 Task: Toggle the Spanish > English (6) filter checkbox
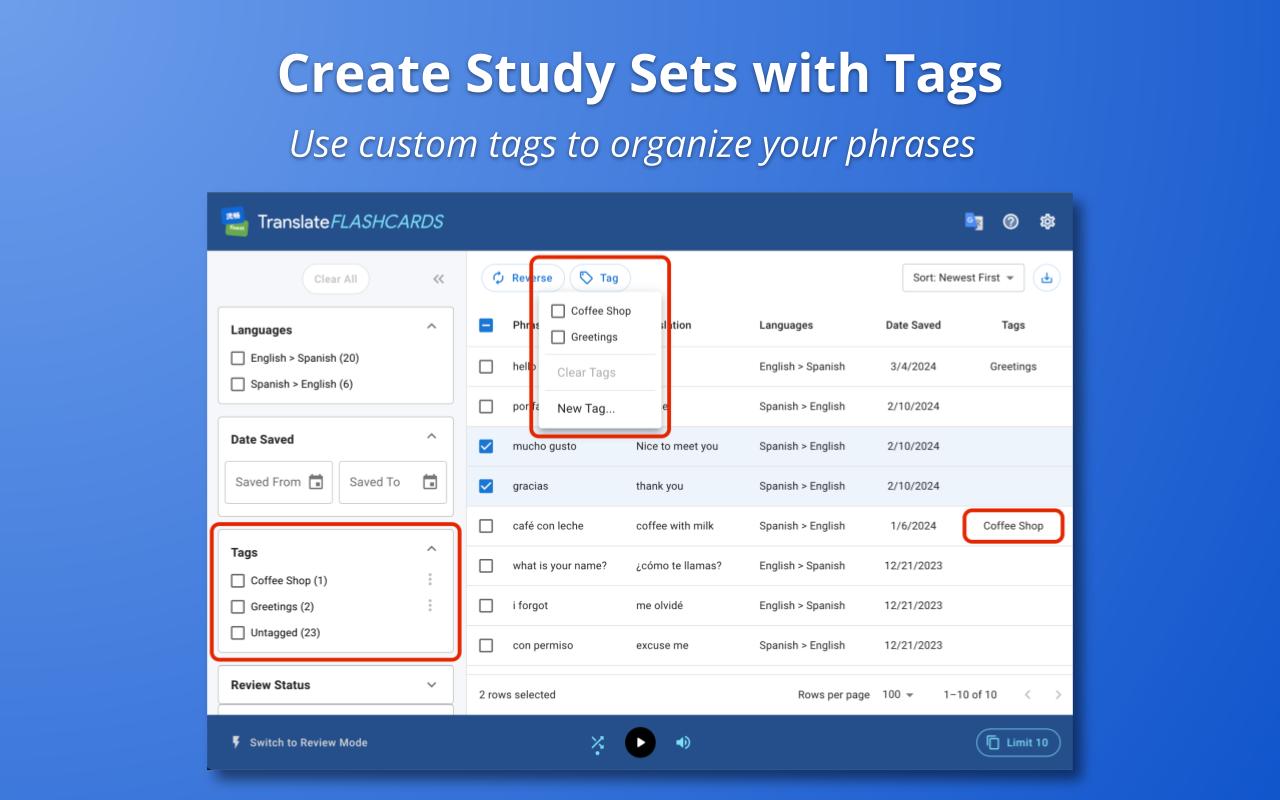tap(238, 384)
